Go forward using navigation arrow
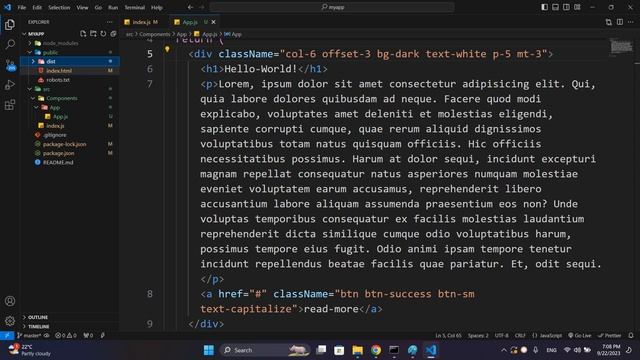640x360 pixels. tap(202, 7)
